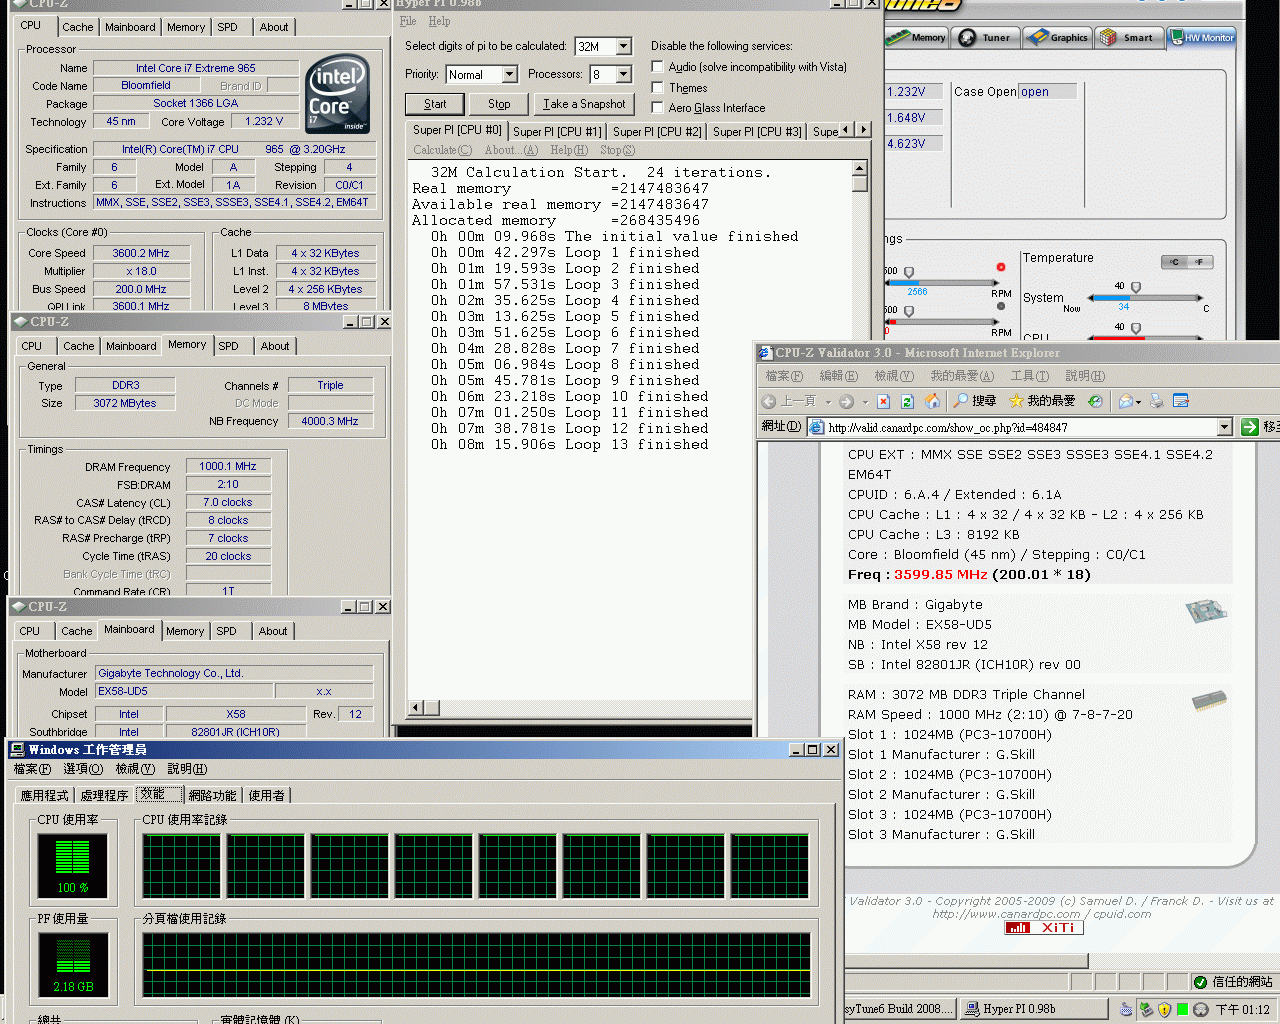
Task: Click IE address URL field
Action: tap(1020, 427)
